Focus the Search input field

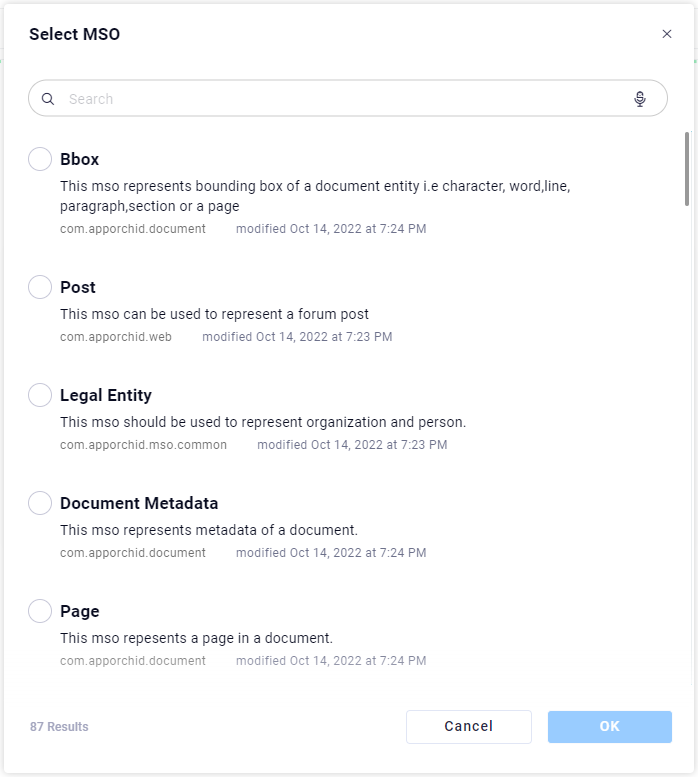[340, 99]
